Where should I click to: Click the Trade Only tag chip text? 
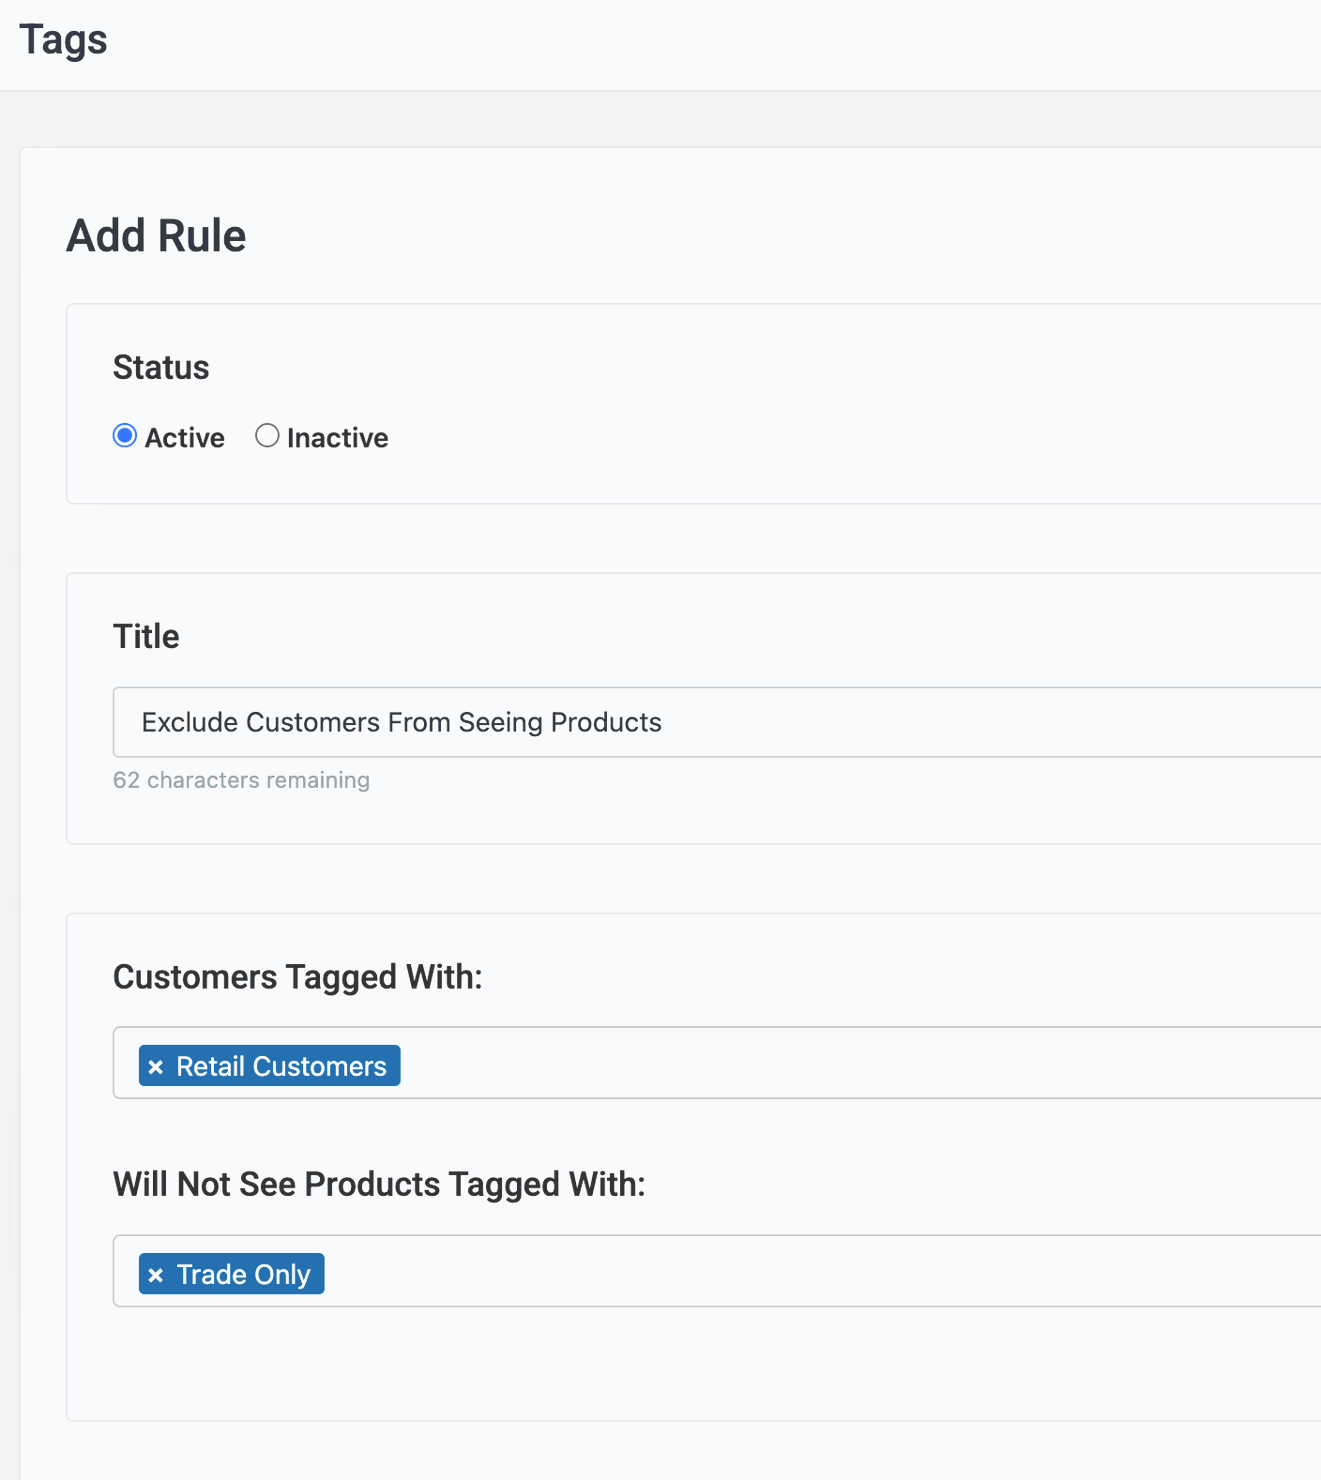(244, 1275)
